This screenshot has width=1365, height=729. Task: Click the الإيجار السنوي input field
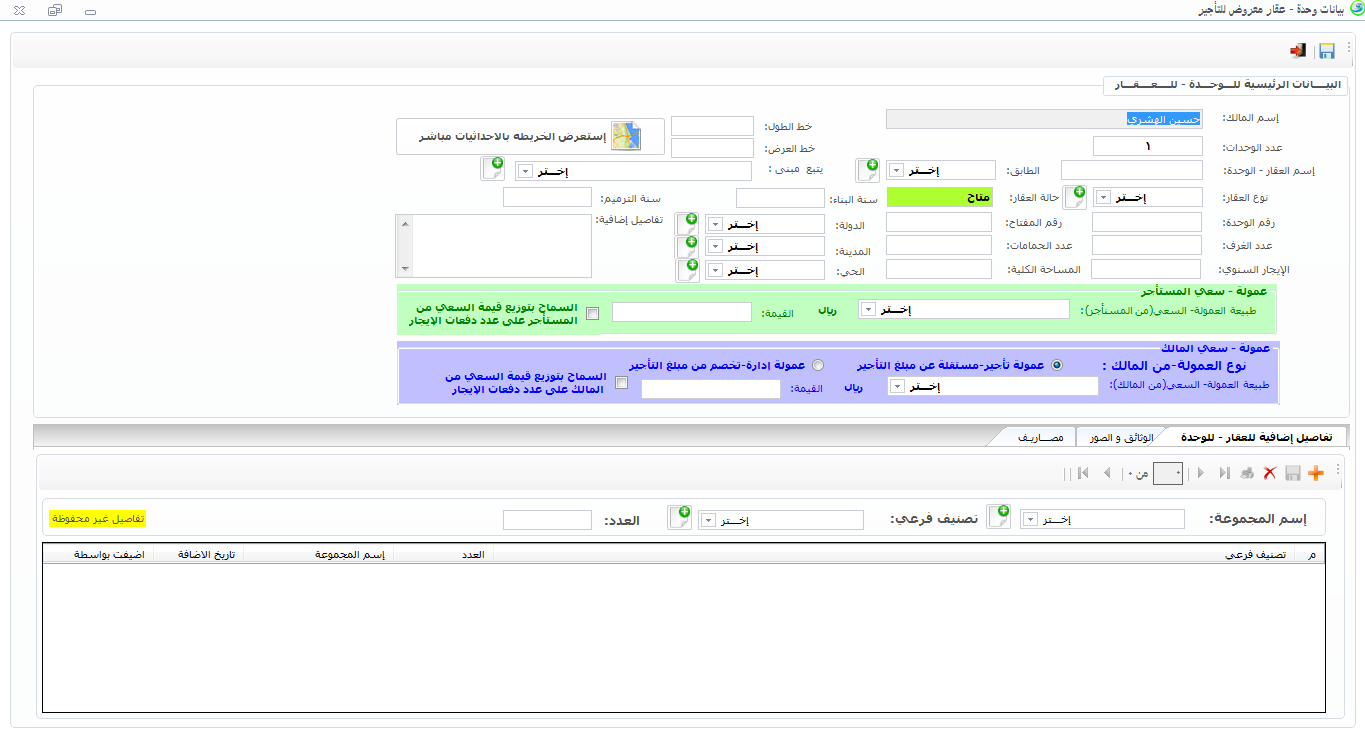click(x=1145, y=269)
